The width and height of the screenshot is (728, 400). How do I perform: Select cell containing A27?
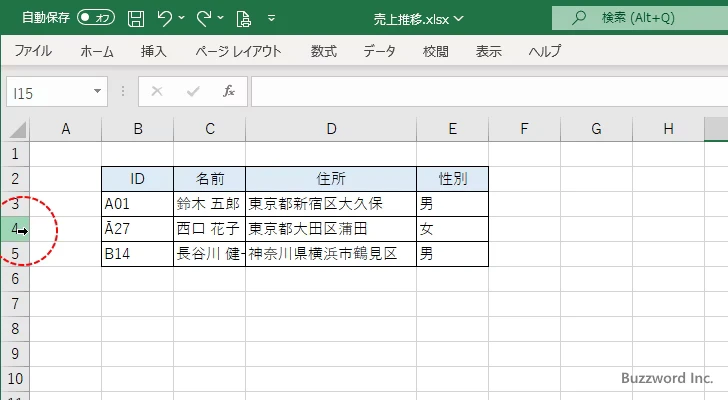137,229
